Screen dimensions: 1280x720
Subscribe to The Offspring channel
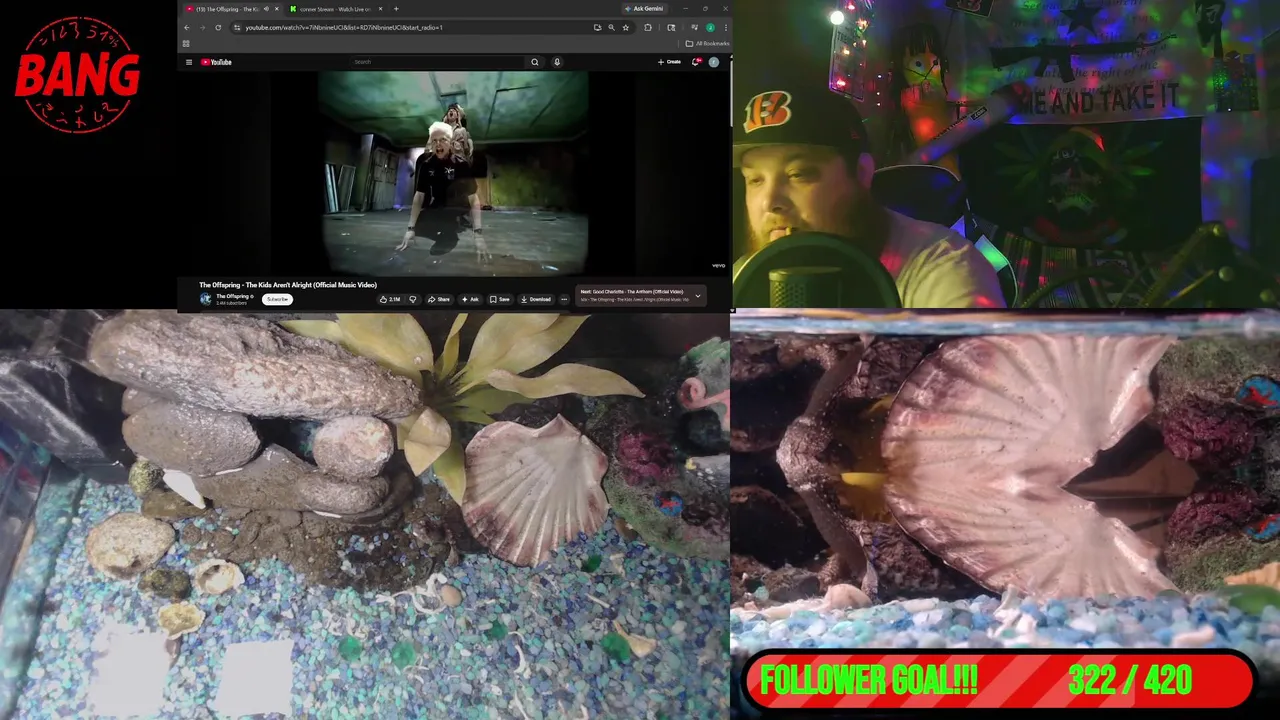pyautogui.click(x=277, y=299)
